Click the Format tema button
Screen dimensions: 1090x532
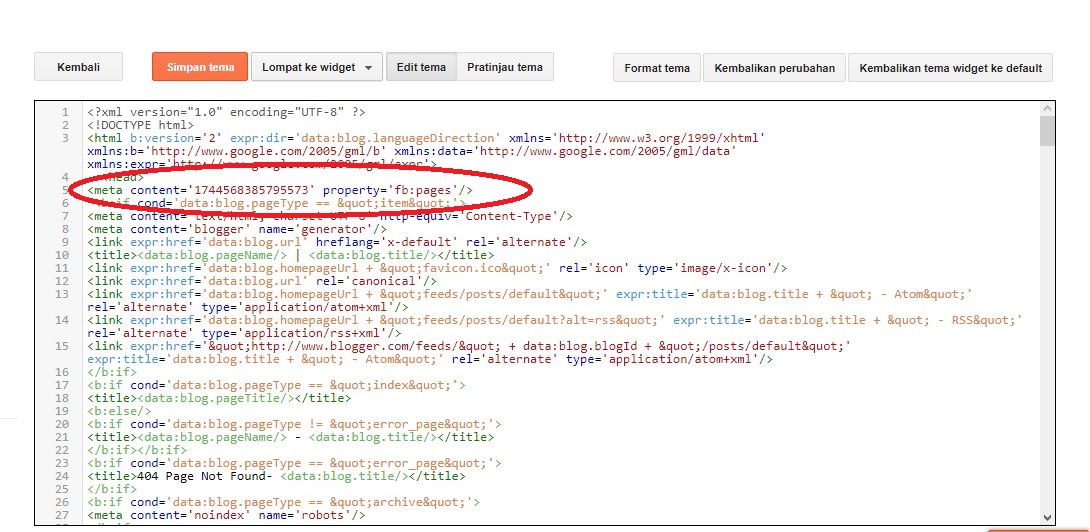[657, 68]
